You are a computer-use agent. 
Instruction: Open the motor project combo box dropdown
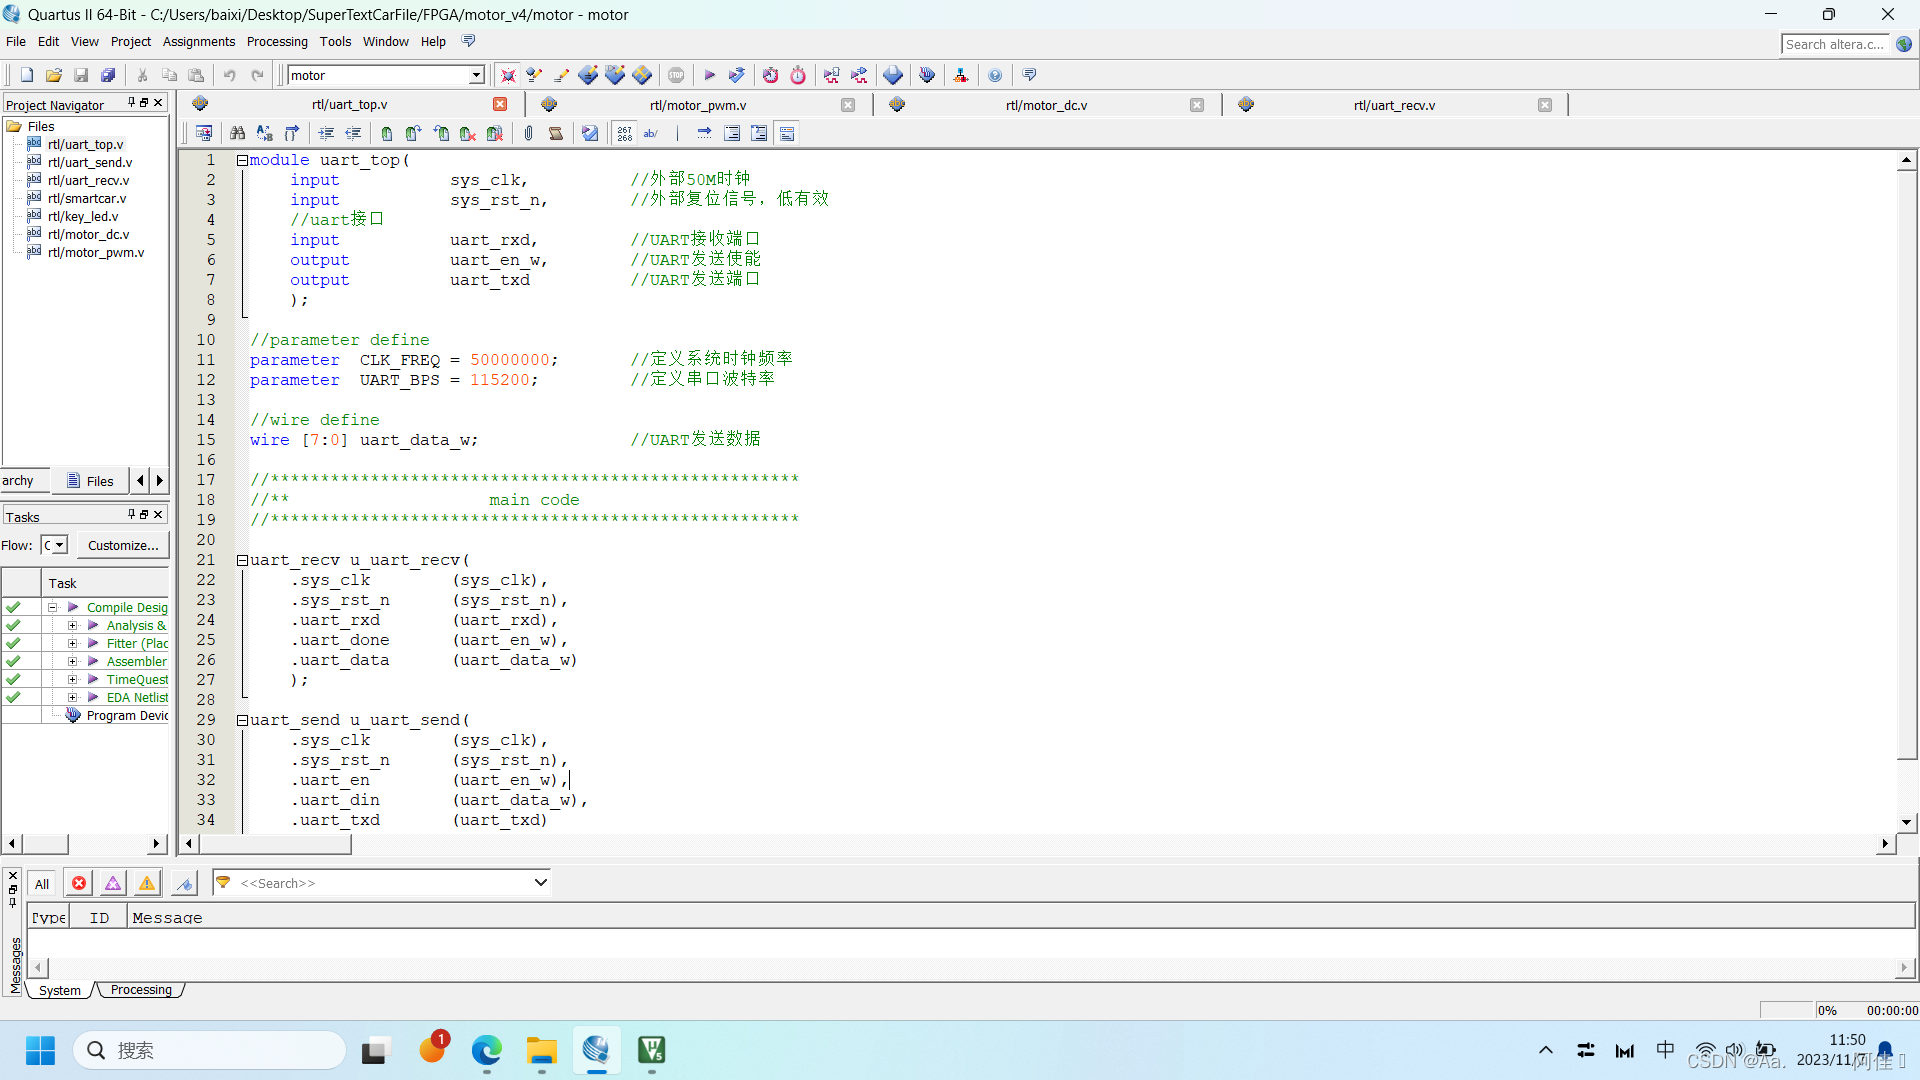tap(477, 75)
